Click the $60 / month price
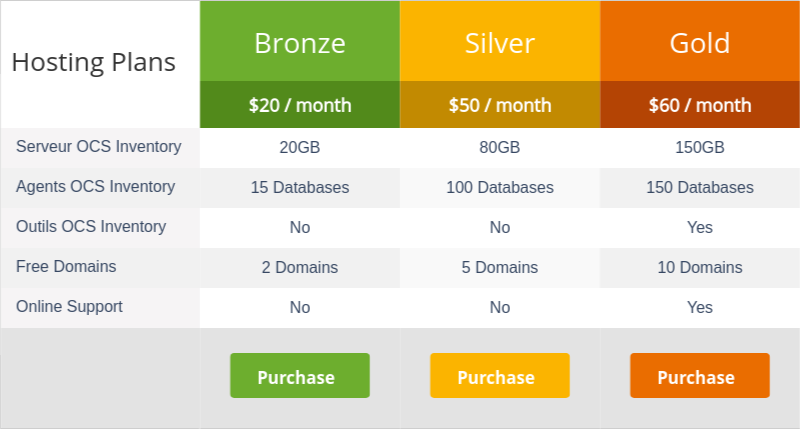 click(x=700, y=105)
